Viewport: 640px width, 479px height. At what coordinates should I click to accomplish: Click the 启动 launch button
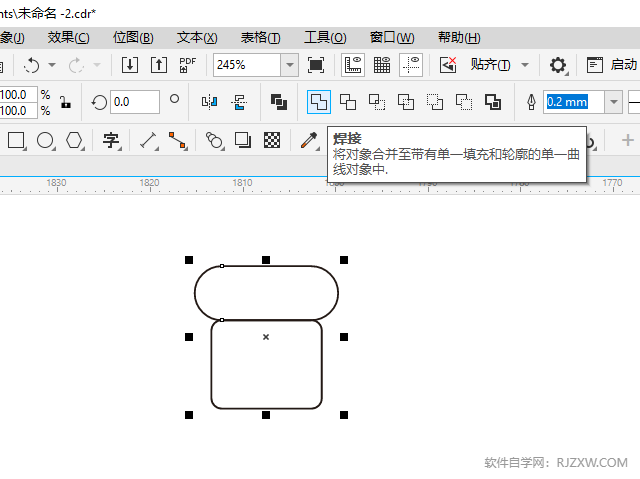point(611,65)
